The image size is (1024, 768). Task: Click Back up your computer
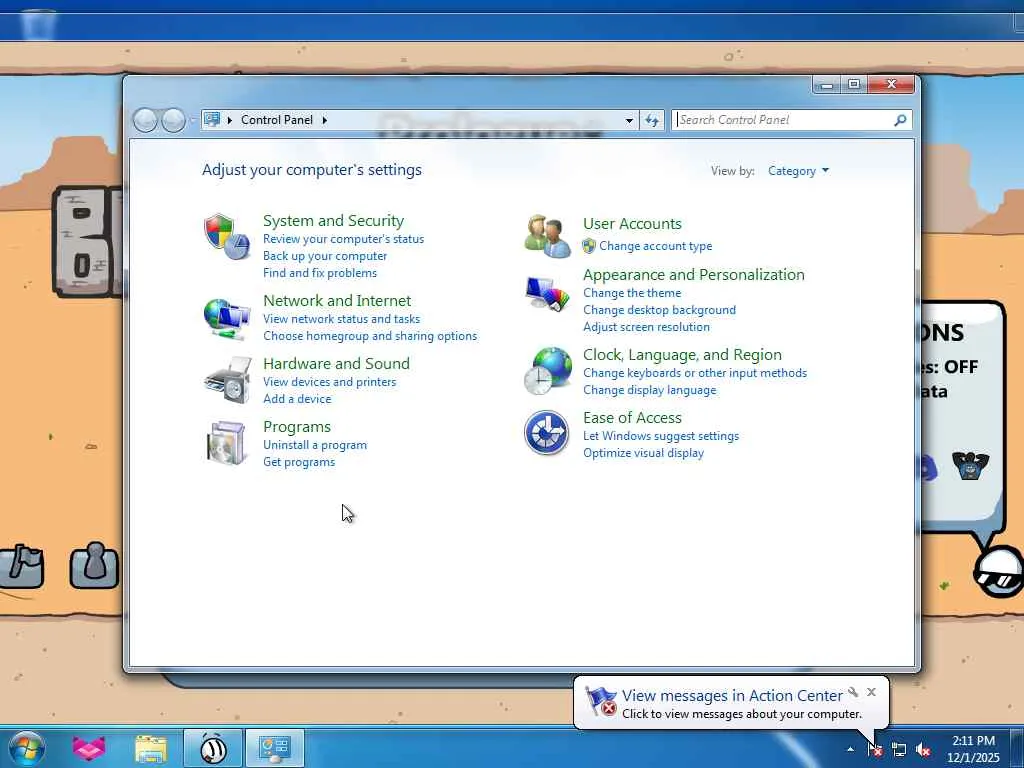[325, 256]
